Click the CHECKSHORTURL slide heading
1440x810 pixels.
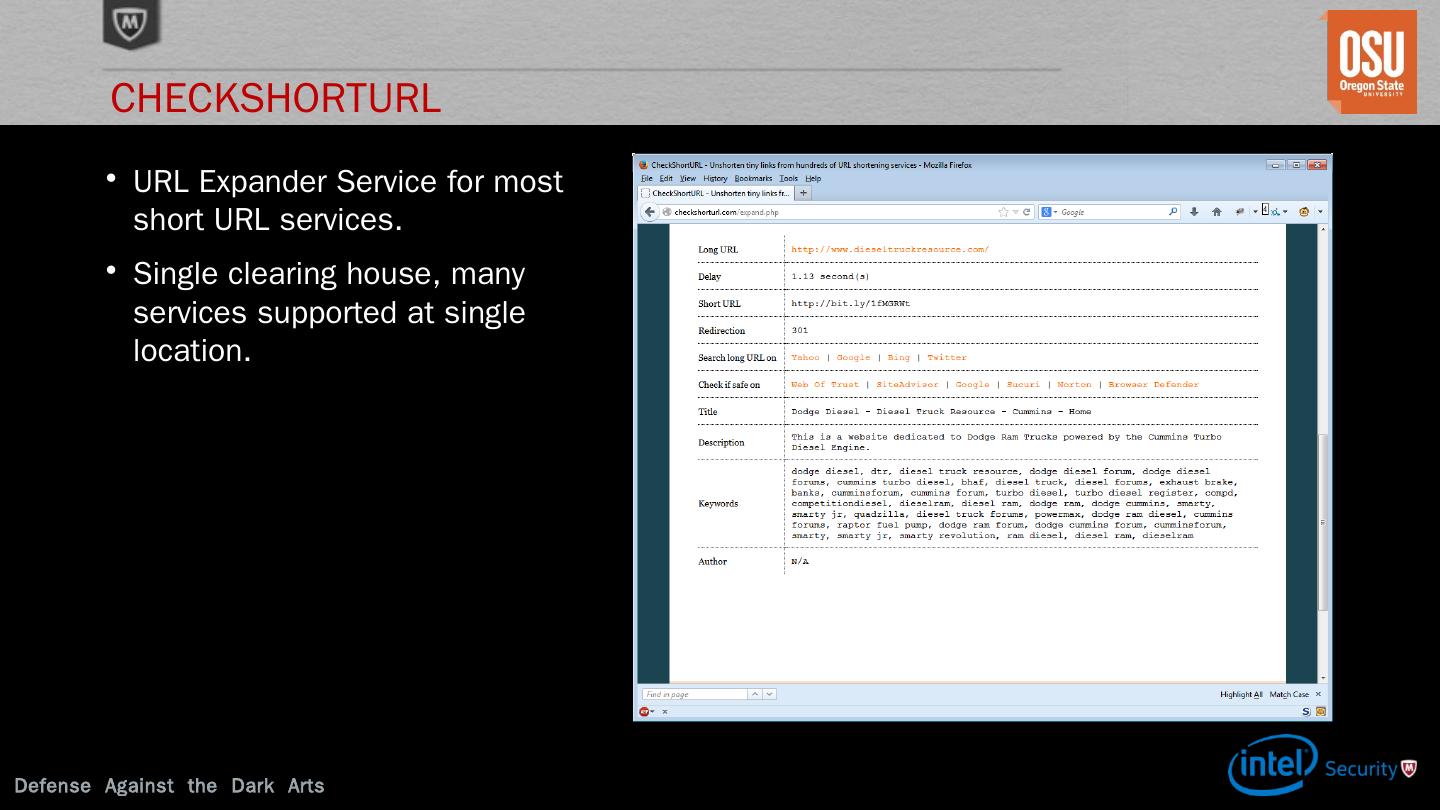(x=276, y=98)
